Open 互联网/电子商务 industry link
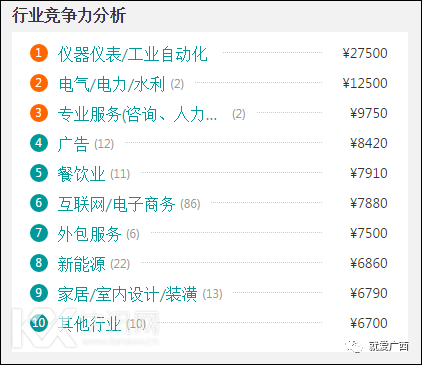Viewport: 422px width, 365px height. pyautogui.click(x=116, y=204)
